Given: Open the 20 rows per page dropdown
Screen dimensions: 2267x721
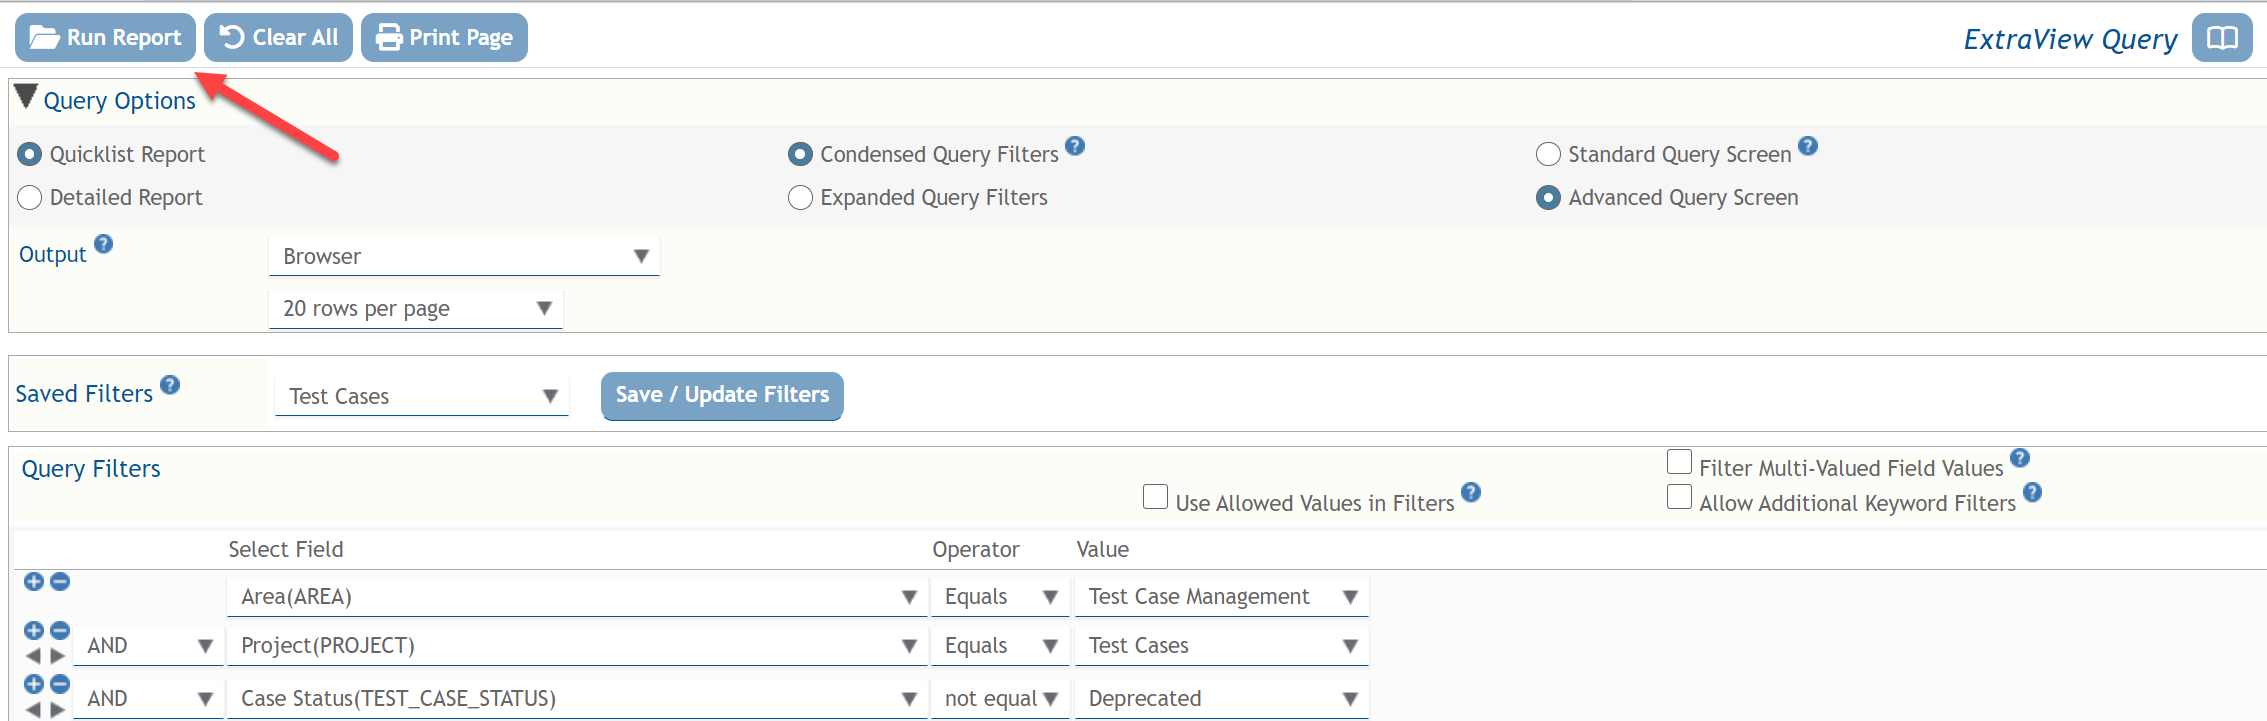Looking at the screenshot, I should tap(415, 309).
